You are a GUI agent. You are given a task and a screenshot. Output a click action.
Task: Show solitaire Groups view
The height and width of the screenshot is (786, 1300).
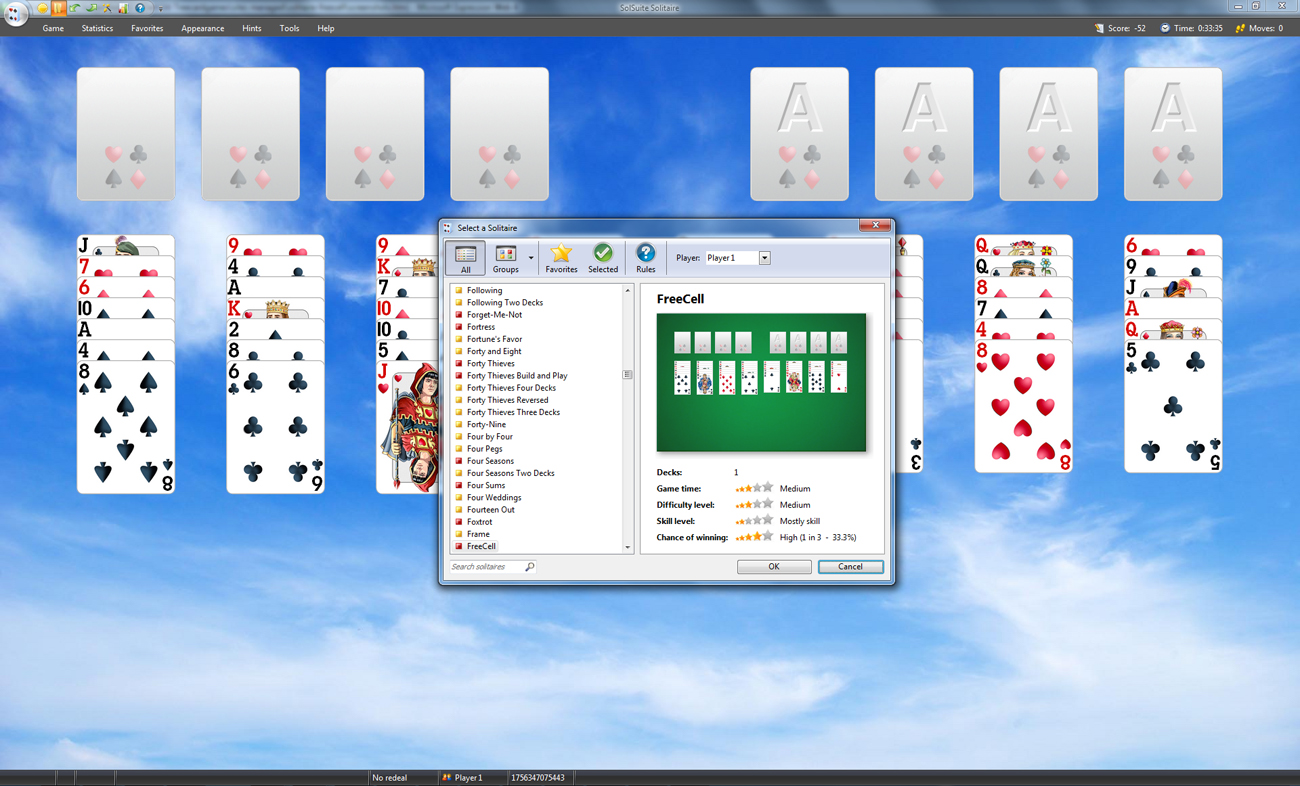pos(505,258)
